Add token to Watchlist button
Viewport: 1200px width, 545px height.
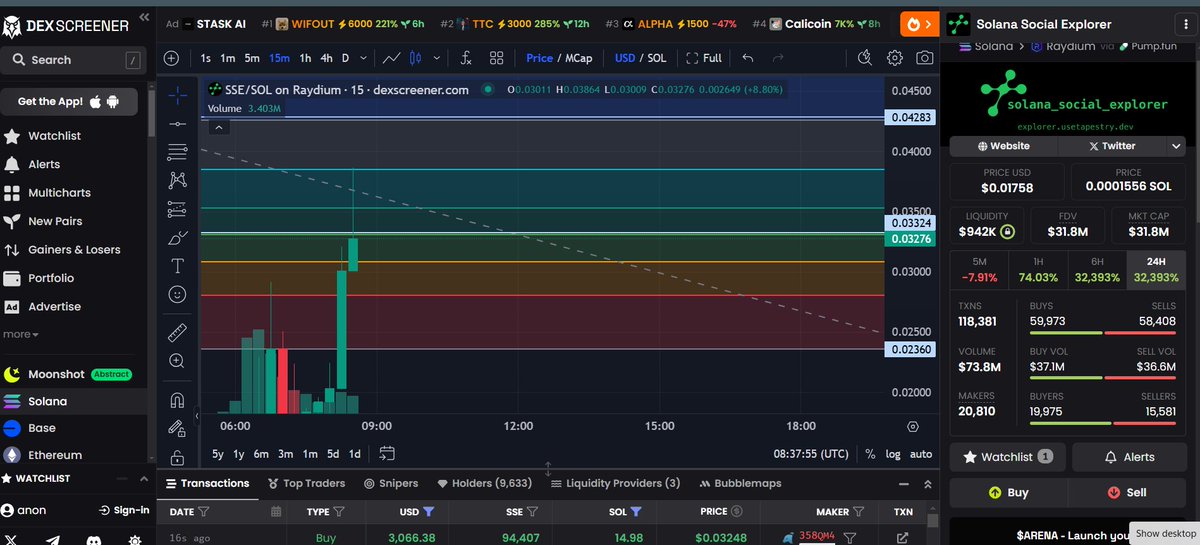[1008, 457]
